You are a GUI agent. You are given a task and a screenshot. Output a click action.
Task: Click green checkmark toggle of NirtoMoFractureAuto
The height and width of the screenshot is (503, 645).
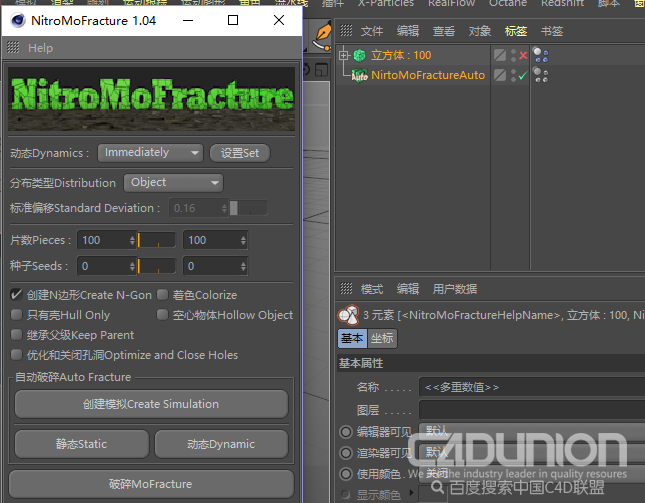[523, 75]
